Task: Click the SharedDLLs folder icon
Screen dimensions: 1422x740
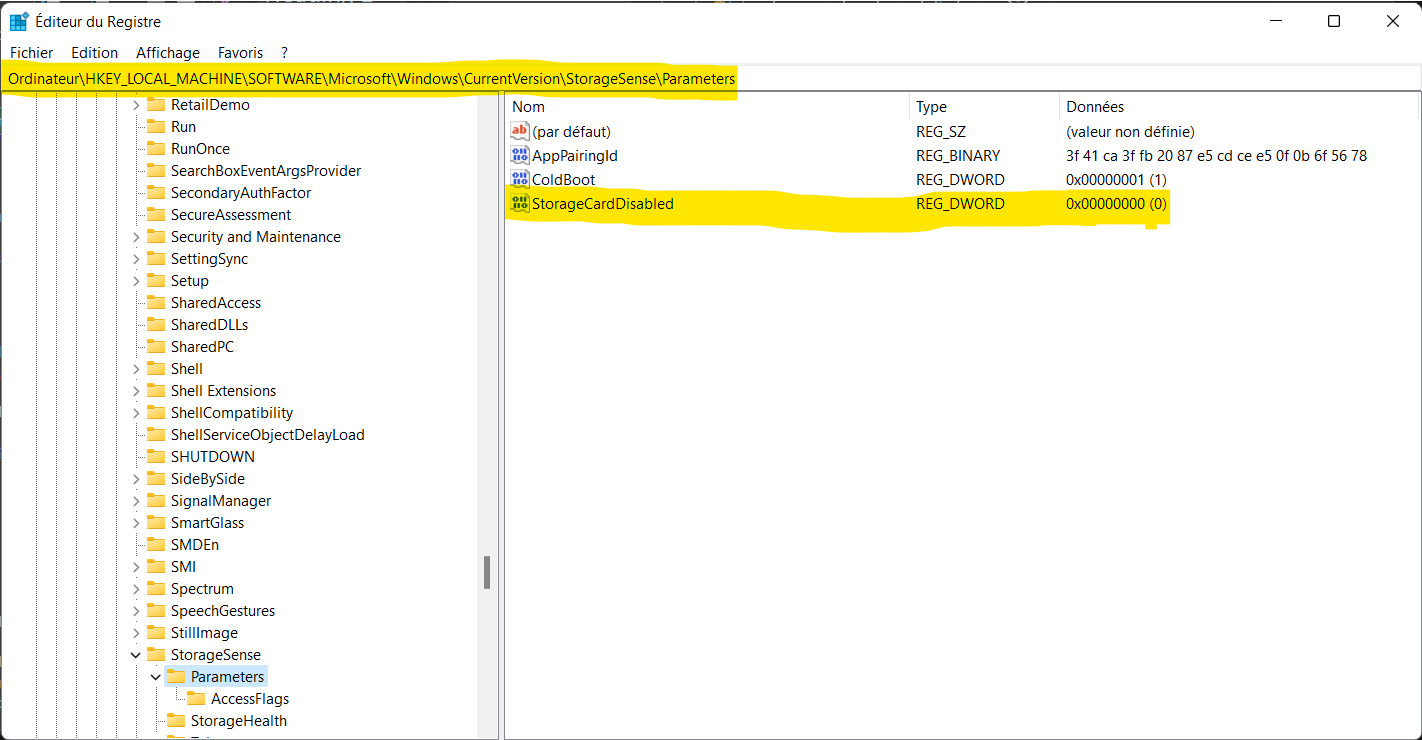Action: 155,324
